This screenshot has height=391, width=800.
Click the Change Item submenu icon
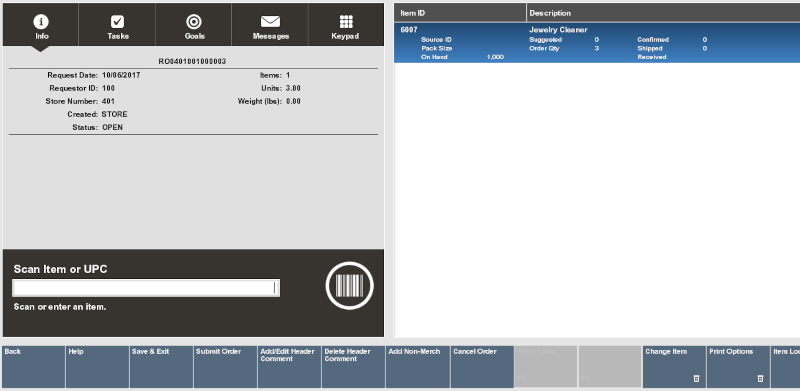pyautogui.click(x=696, y=379)
